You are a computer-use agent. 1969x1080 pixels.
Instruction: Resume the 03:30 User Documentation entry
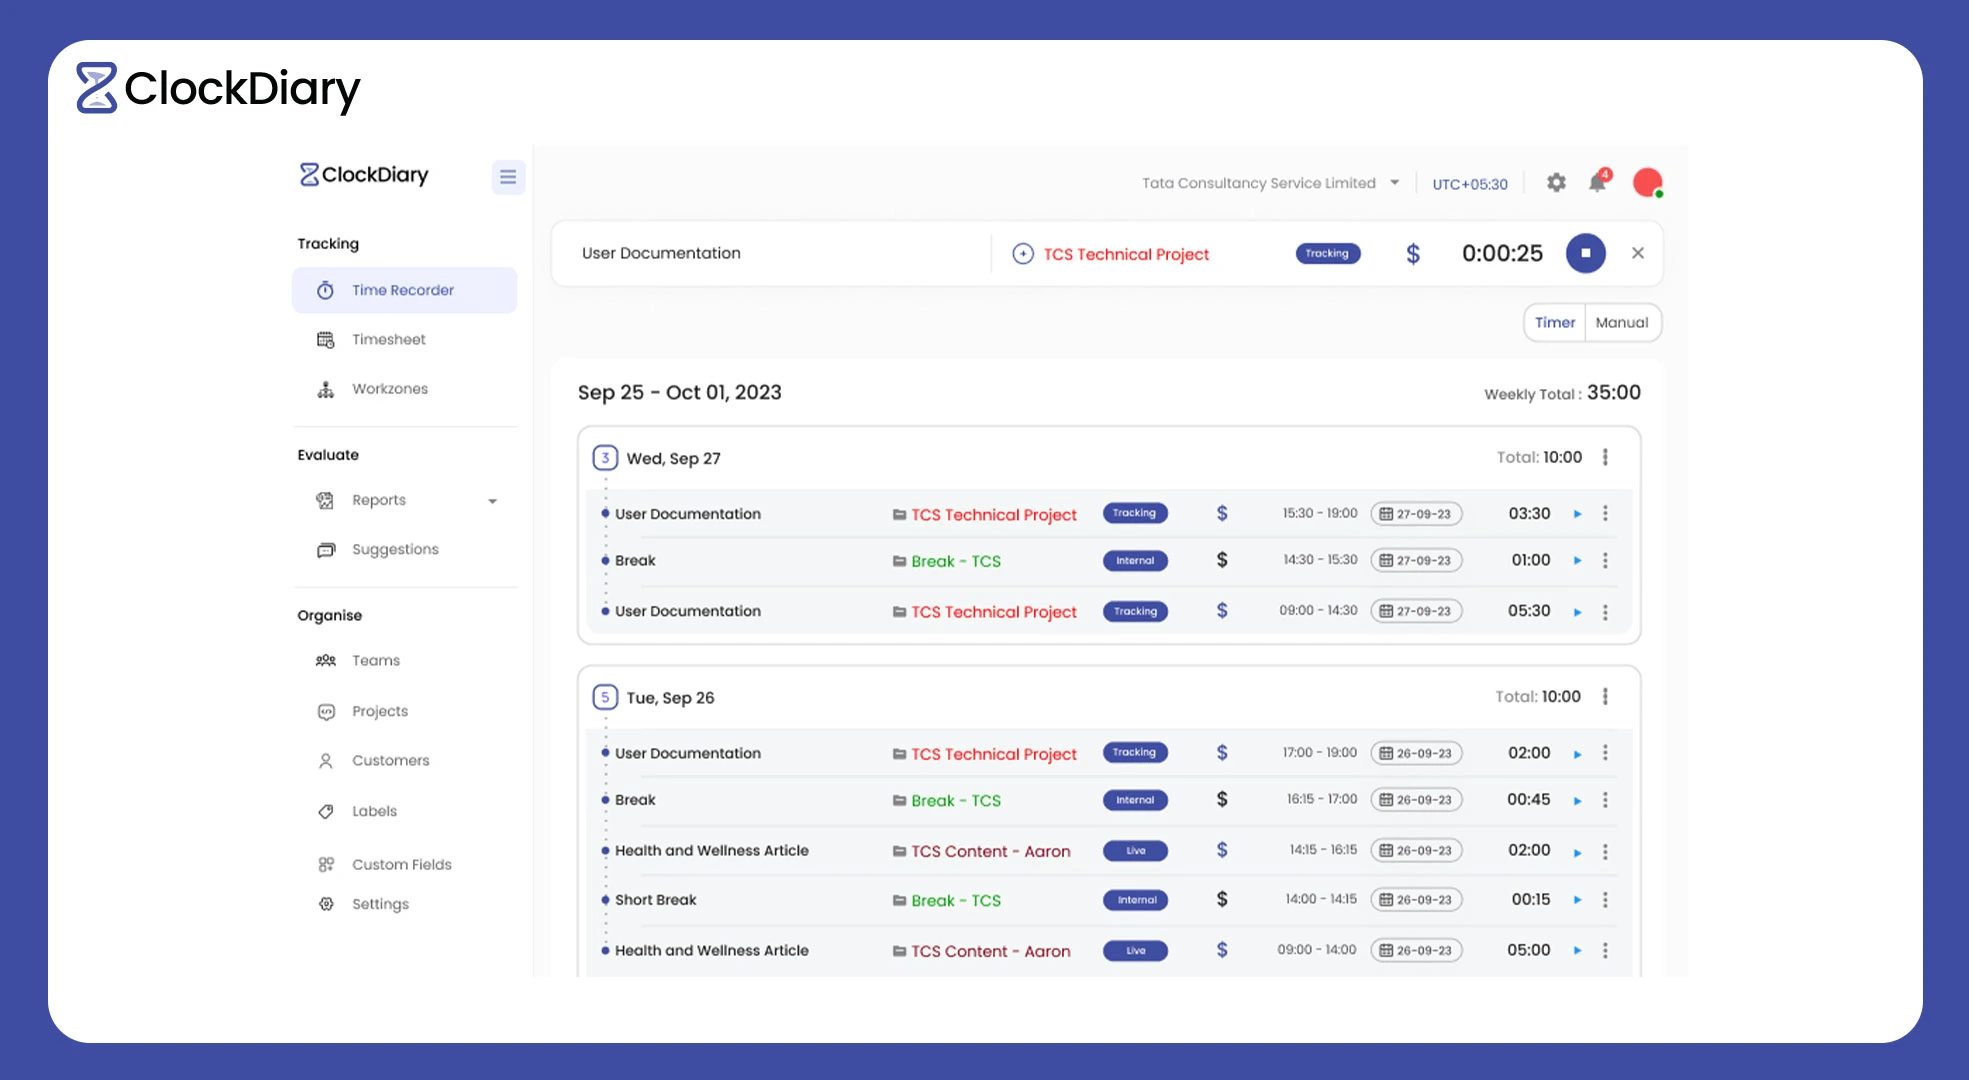coord(1577,514)
